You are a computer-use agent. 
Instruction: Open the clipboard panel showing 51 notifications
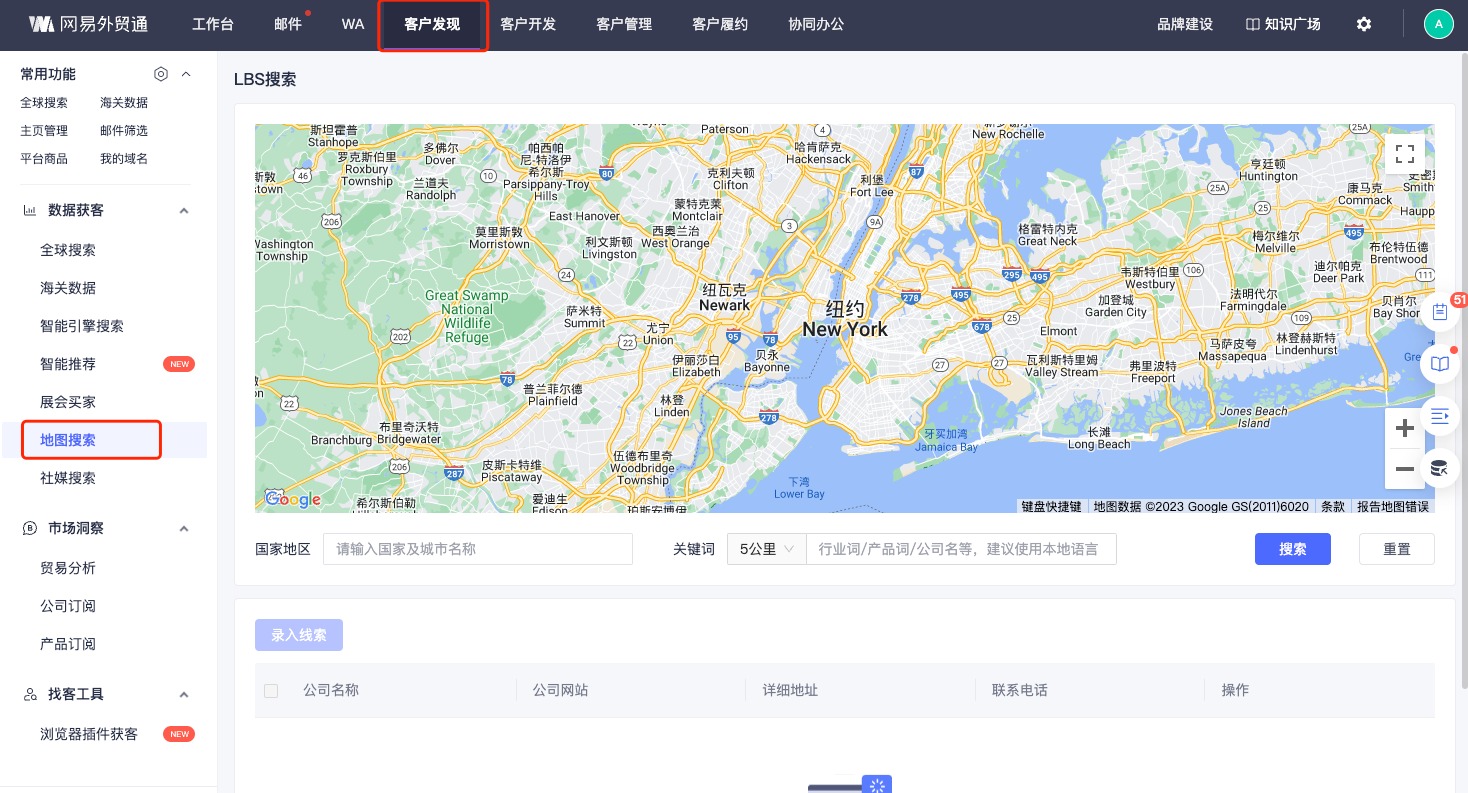tap(1440, 311)
